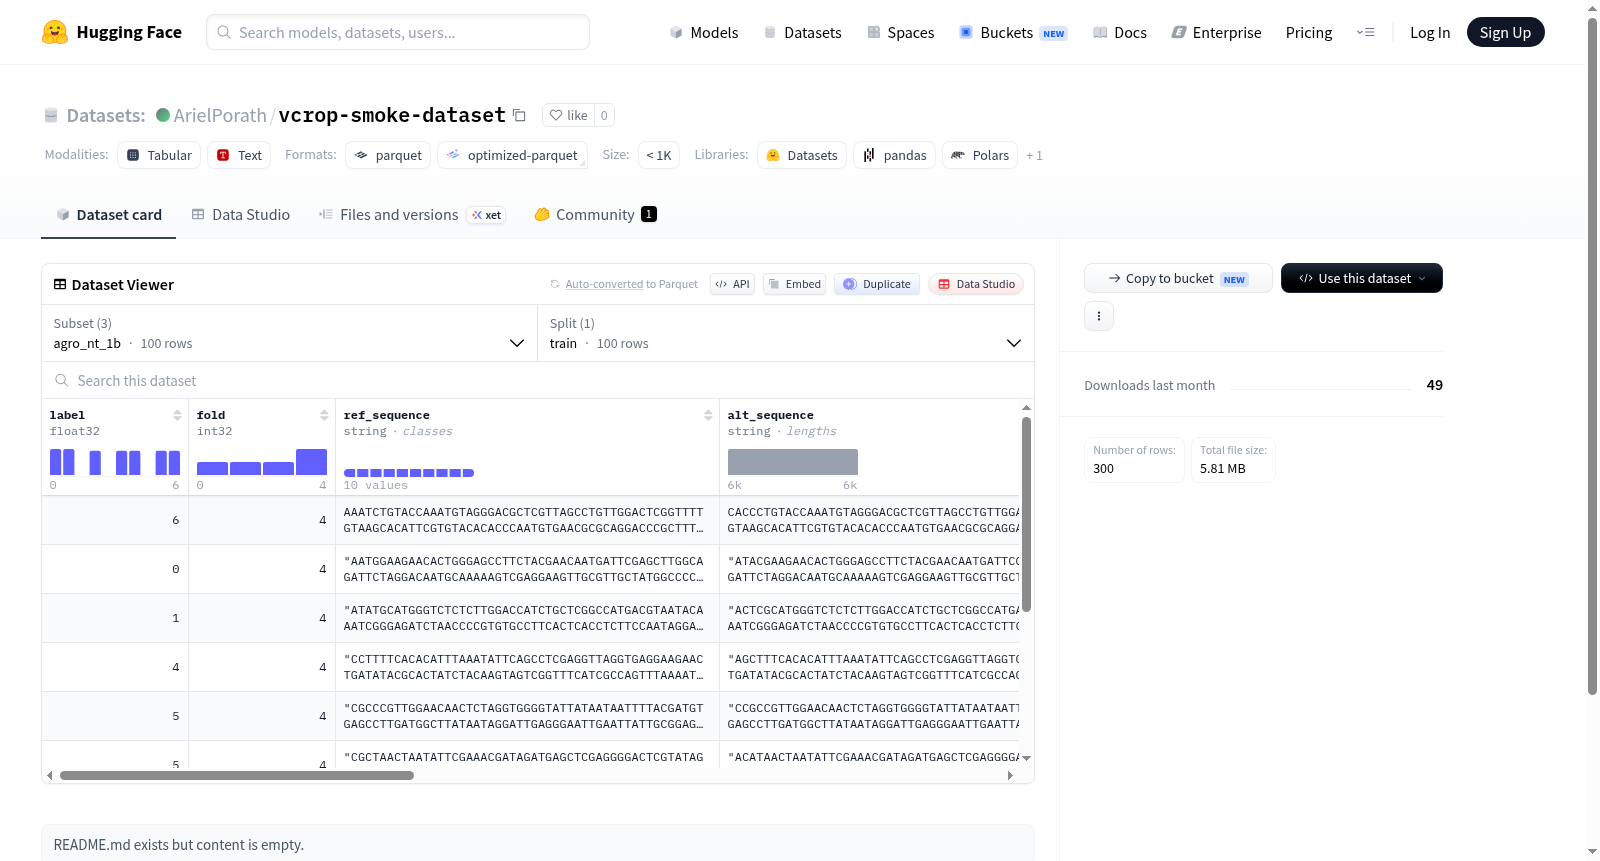Click the datasets stack icon beside Datasets heading
This screenshot has width=1600, height=861.
pos(51,115)
